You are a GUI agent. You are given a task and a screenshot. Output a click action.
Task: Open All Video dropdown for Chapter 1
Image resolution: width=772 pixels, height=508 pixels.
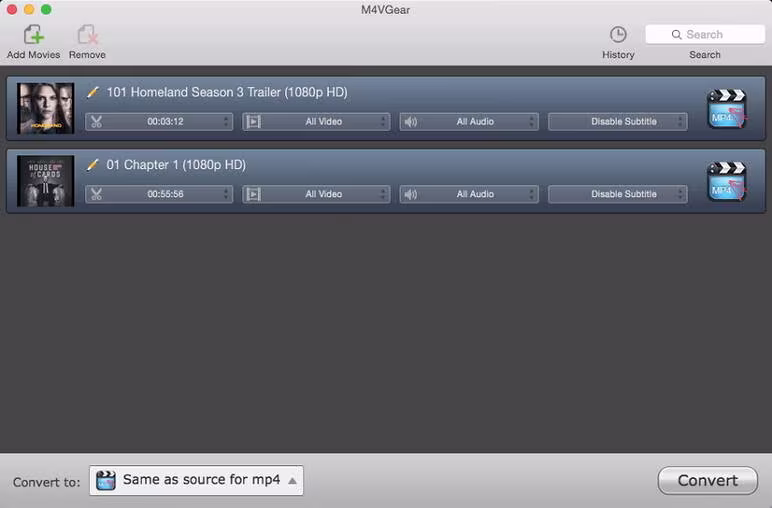coord(316,194)
